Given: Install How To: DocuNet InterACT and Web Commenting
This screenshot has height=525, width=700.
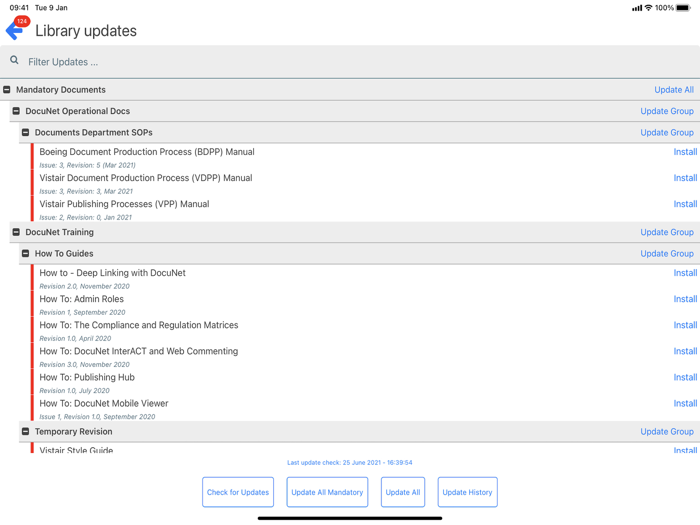Looking at the screenshot, I should point(685,351).
